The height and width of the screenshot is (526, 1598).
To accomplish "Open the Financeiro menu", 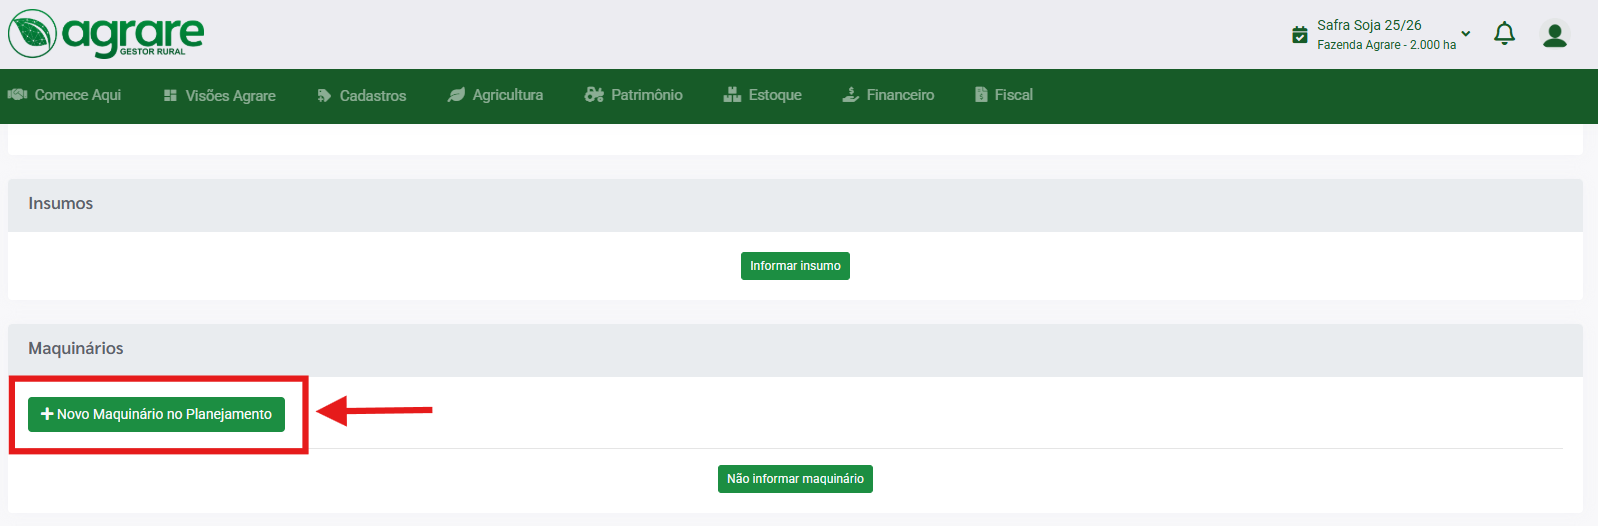I will pos(888,95).
